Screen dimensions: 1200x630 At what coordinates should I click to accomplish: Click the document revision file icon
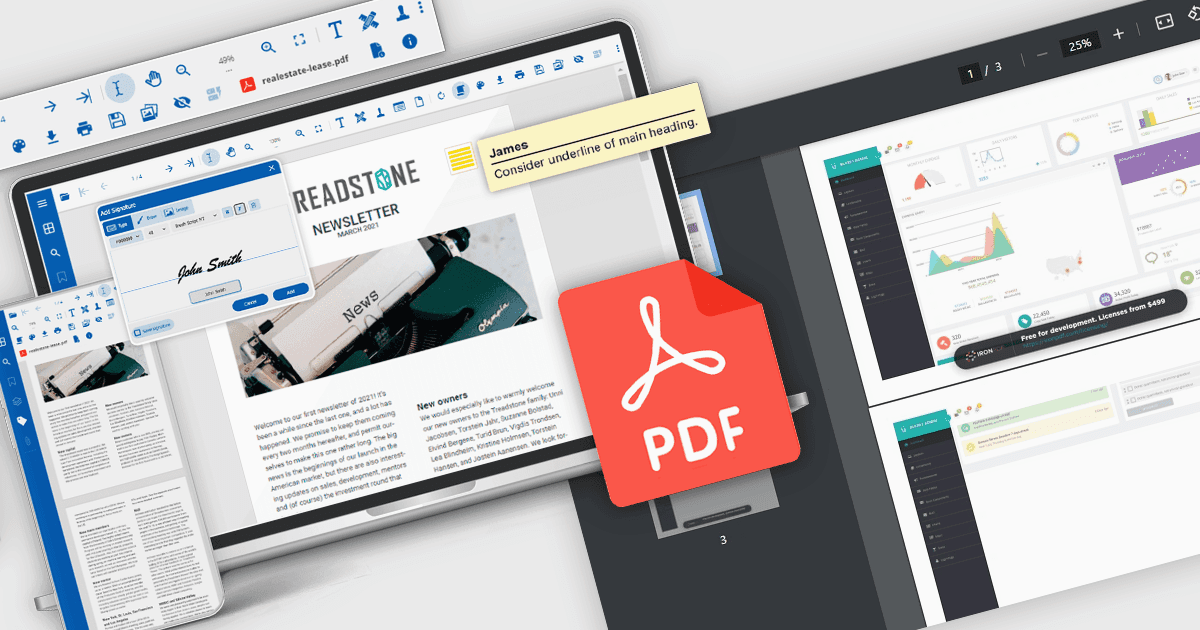pyautogui.click(x=377, y=50)
